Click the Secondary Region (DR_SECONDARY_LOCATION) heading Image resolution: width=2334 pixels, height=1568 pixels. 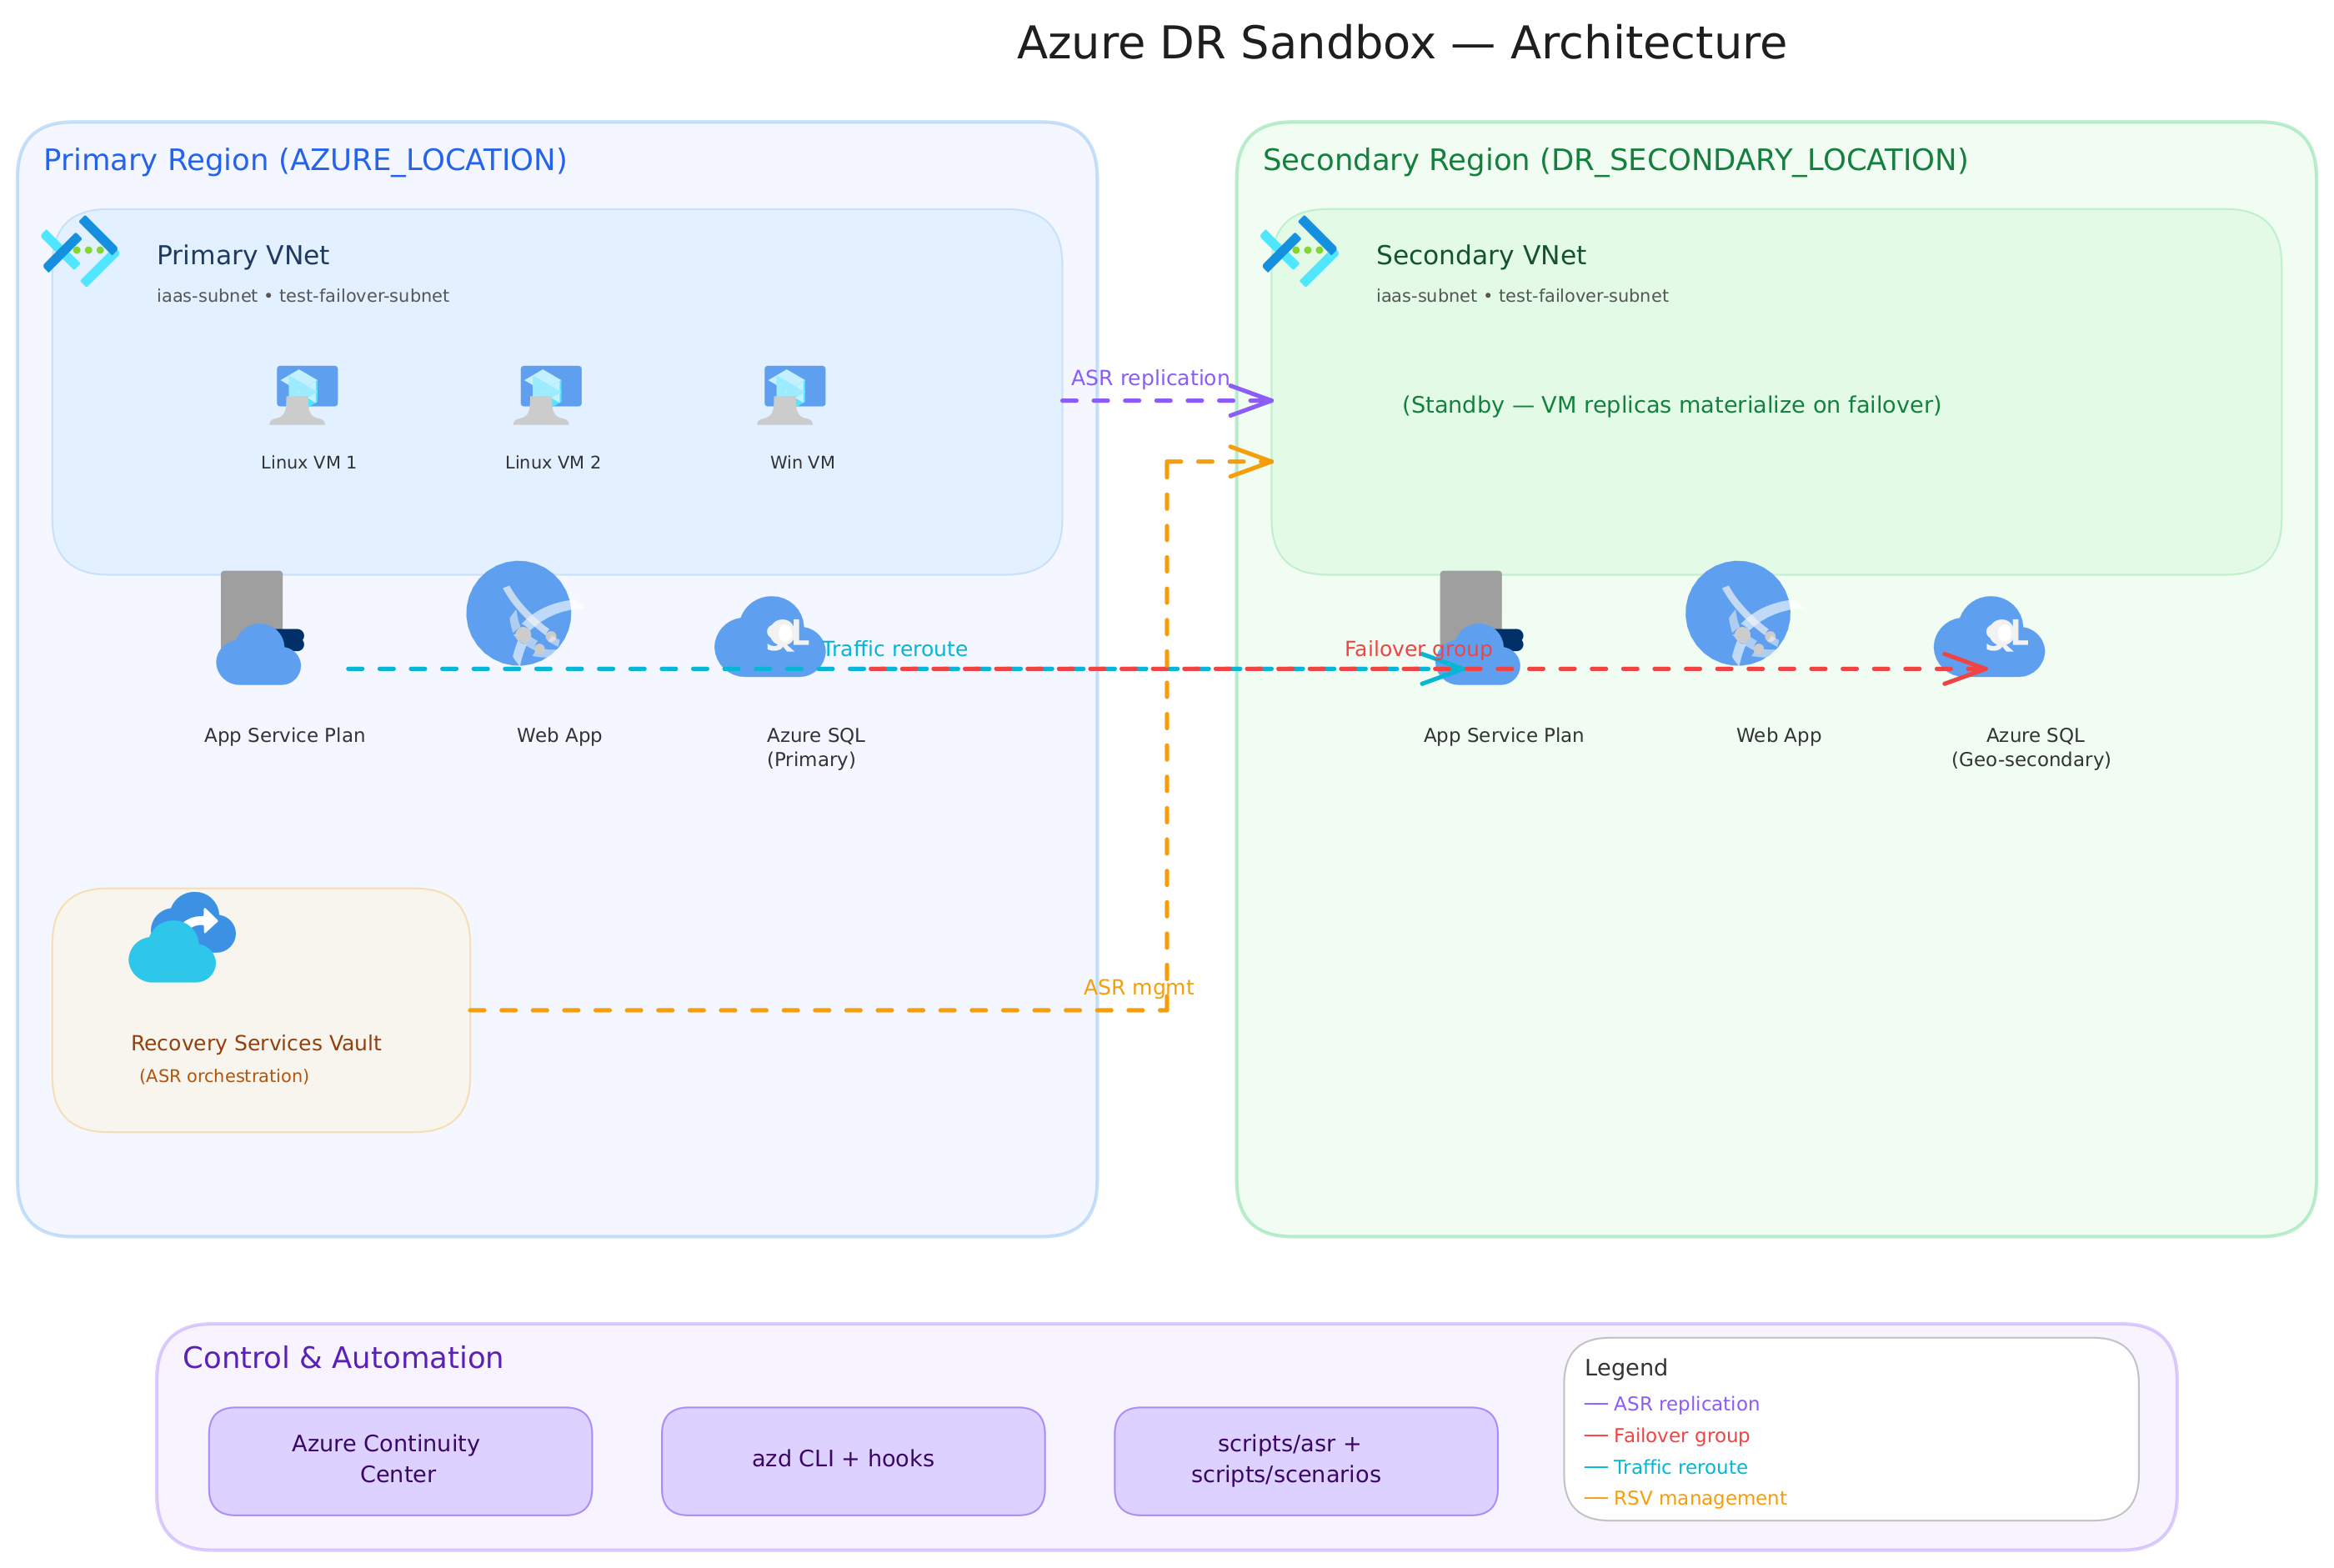click(1615, 160)
